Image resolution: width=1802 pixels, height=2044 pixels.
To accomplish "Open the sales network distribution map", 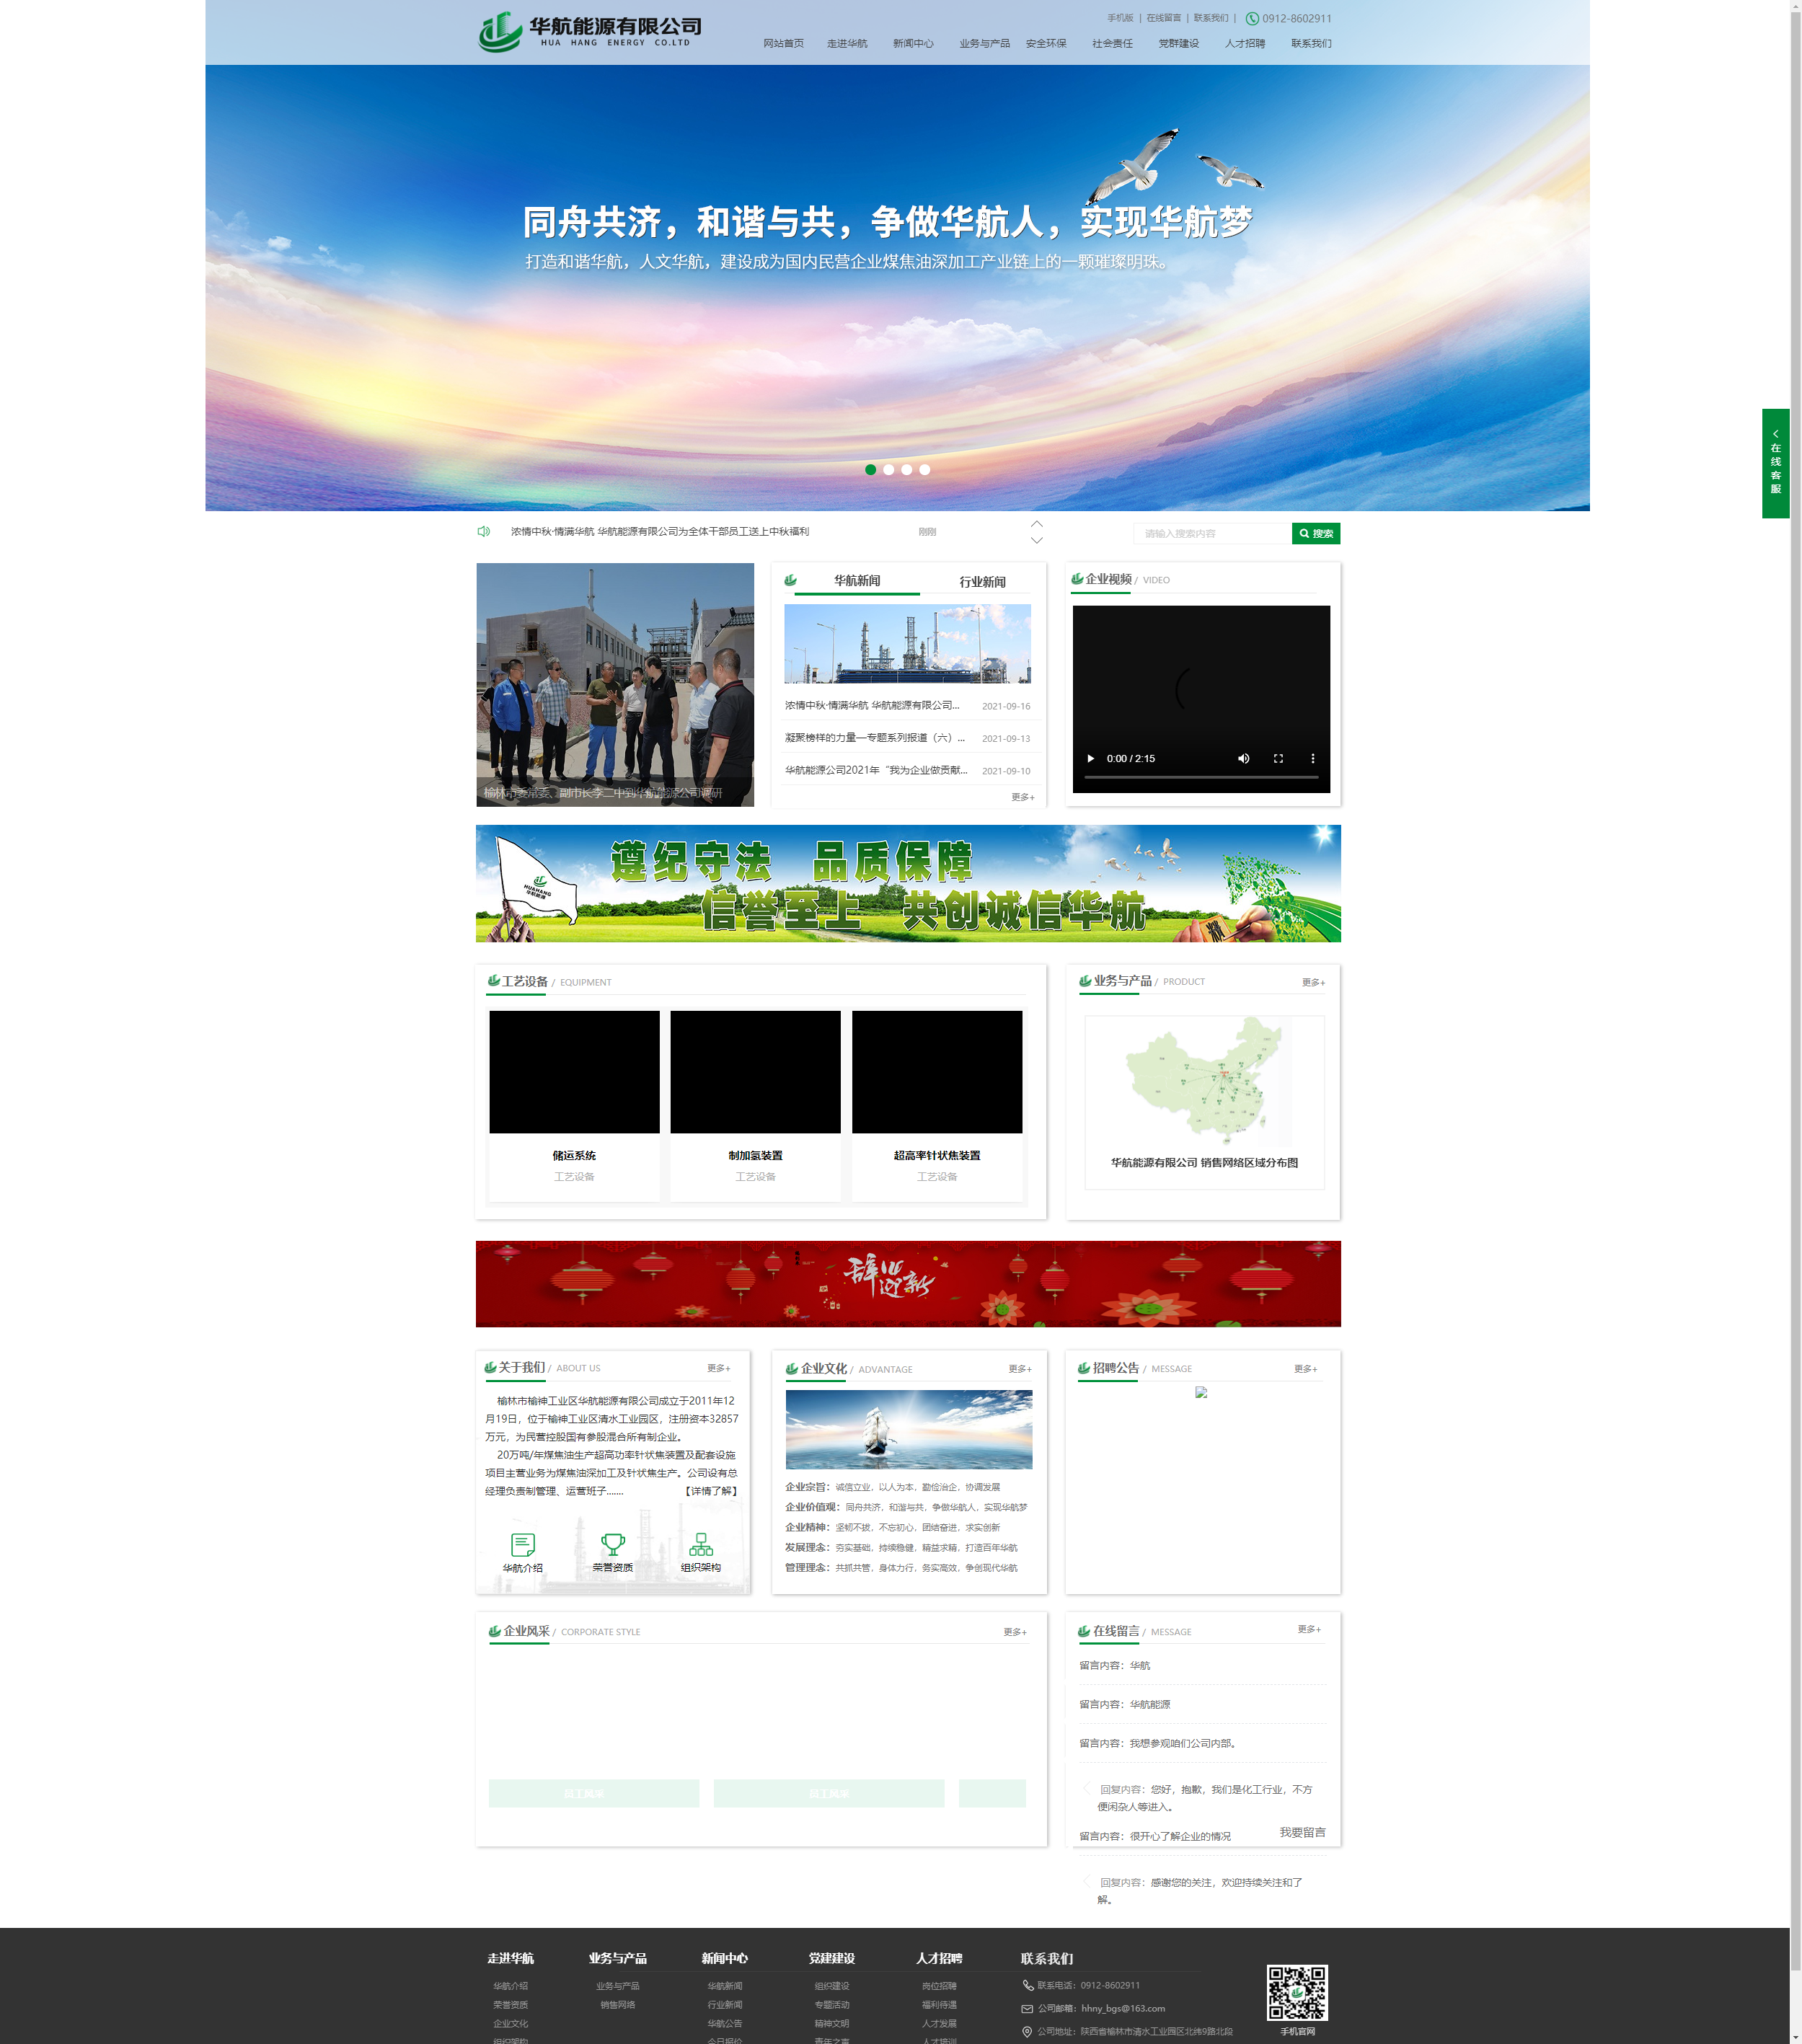I will tap(1204, 1102).
